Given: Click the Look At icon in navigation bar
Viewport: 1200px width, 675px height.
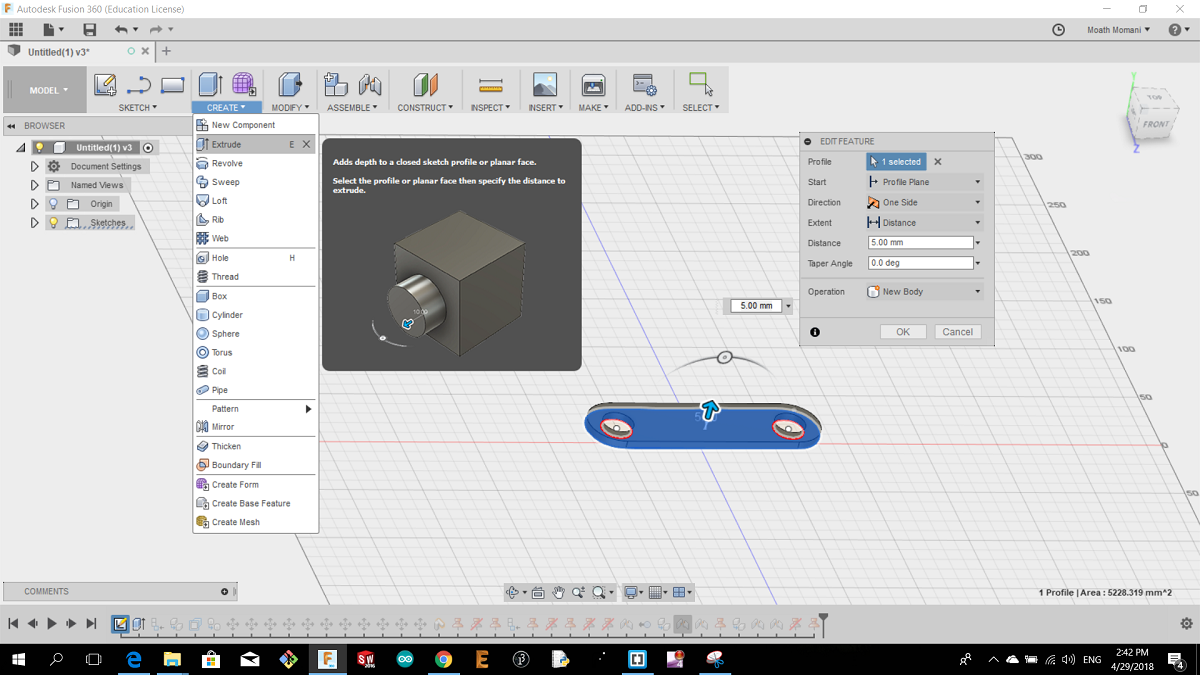Looking at the screenshot, I should (538, 592).
